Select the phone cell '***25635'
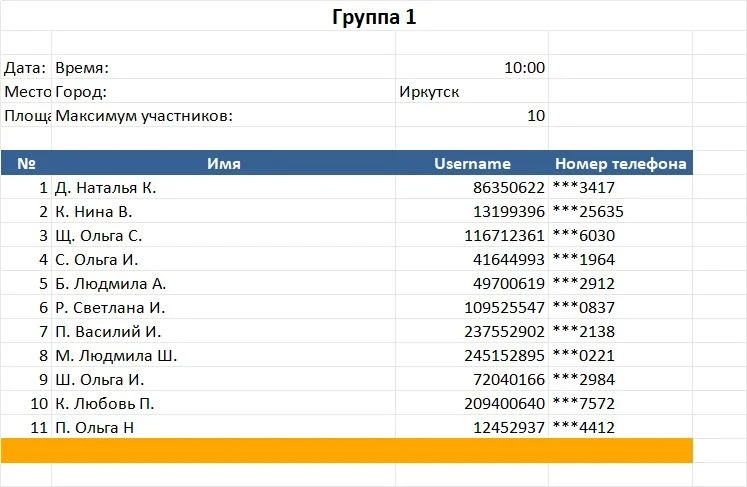Viewport: 747px width, 487px height. click(x=620, y=211)
